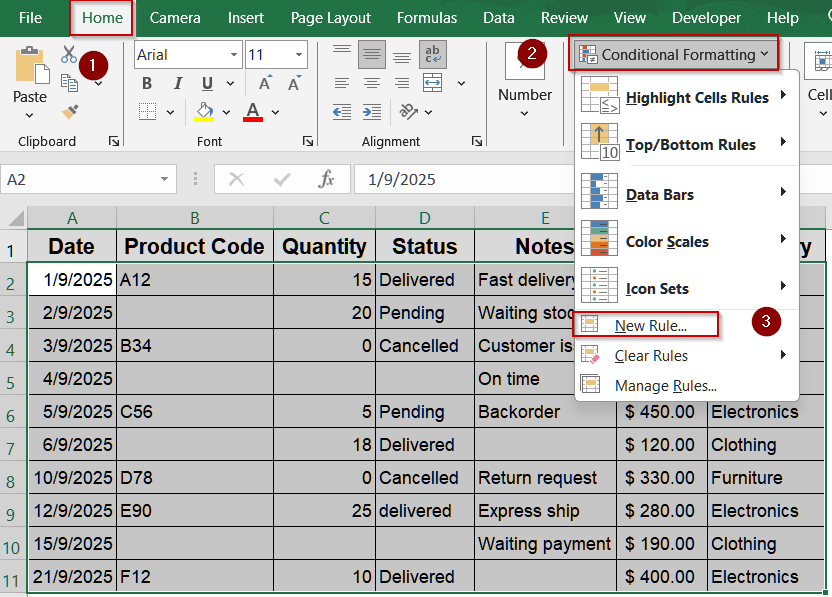Increase font size with larger A icon

tap(265, 83)
